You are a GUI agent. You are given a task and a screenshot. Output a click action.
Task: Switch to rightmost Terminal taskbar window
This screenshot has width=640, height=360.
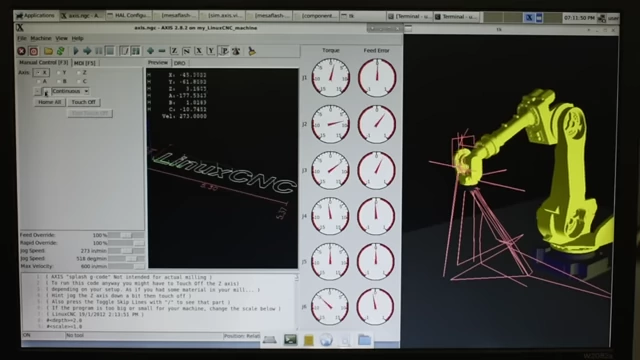coord(456,17)
